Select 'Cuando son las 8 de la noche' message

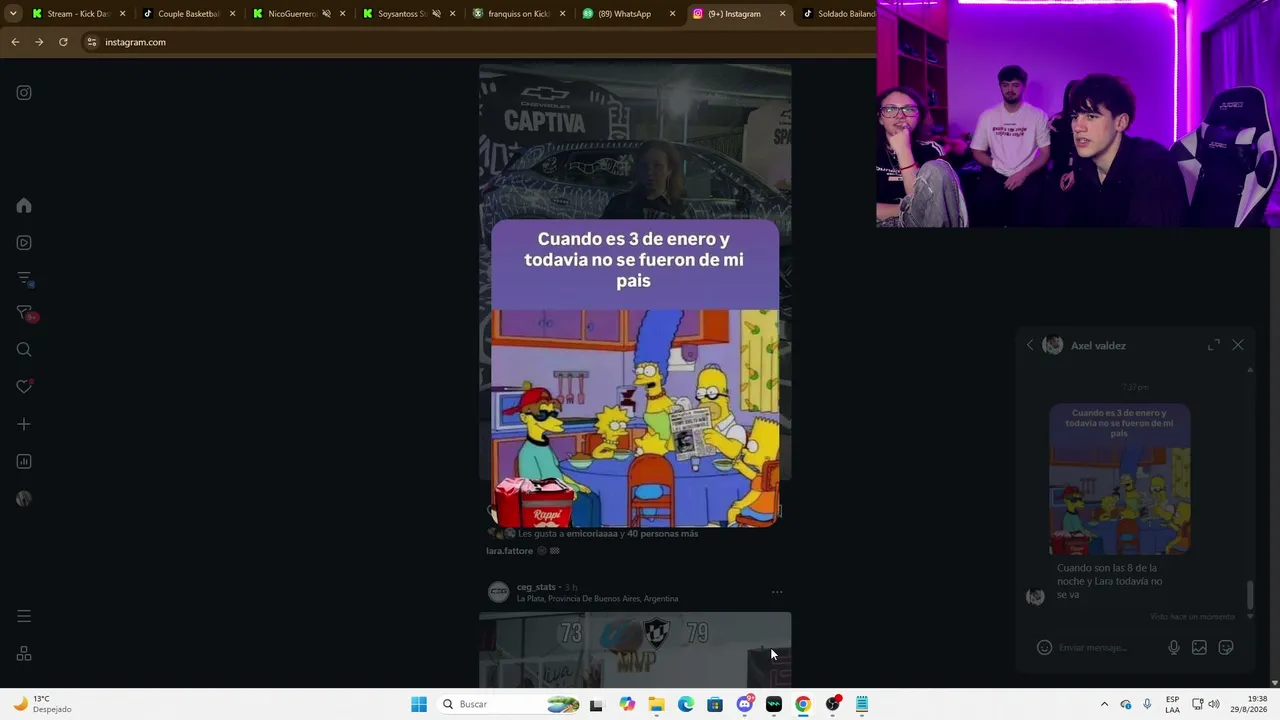coord(1110,581)
